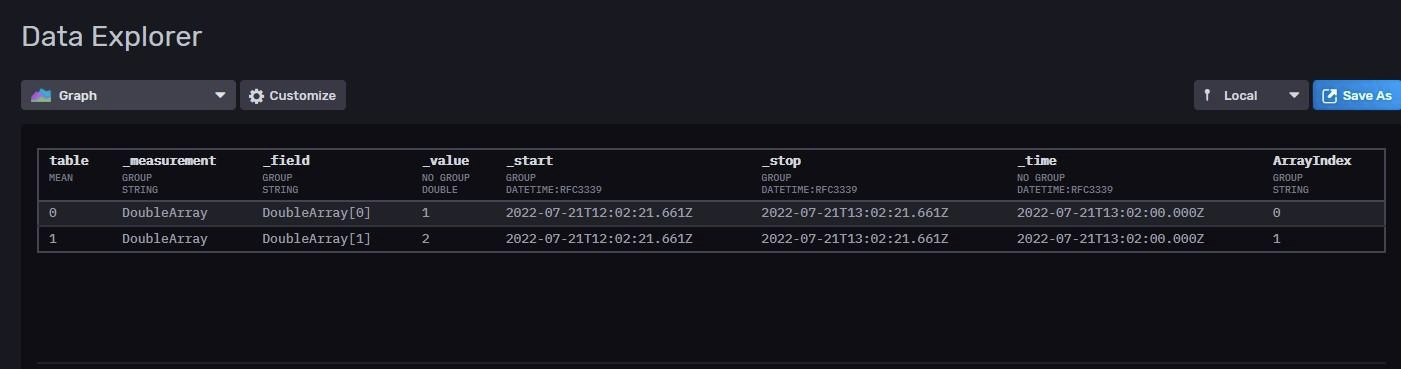
Task: Open the Customize options panel
Action: pos(293,95)
